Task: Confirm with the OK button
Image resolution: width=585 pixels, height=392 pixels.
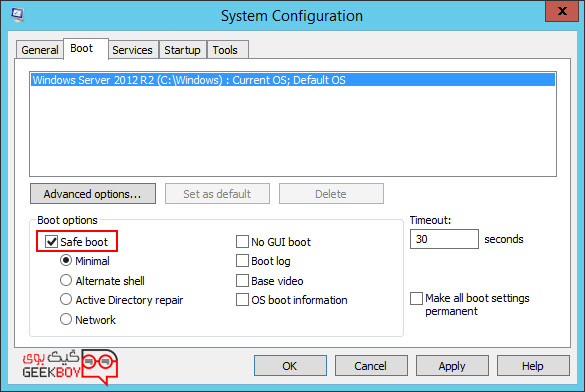Action: click(x=290, y=366)
